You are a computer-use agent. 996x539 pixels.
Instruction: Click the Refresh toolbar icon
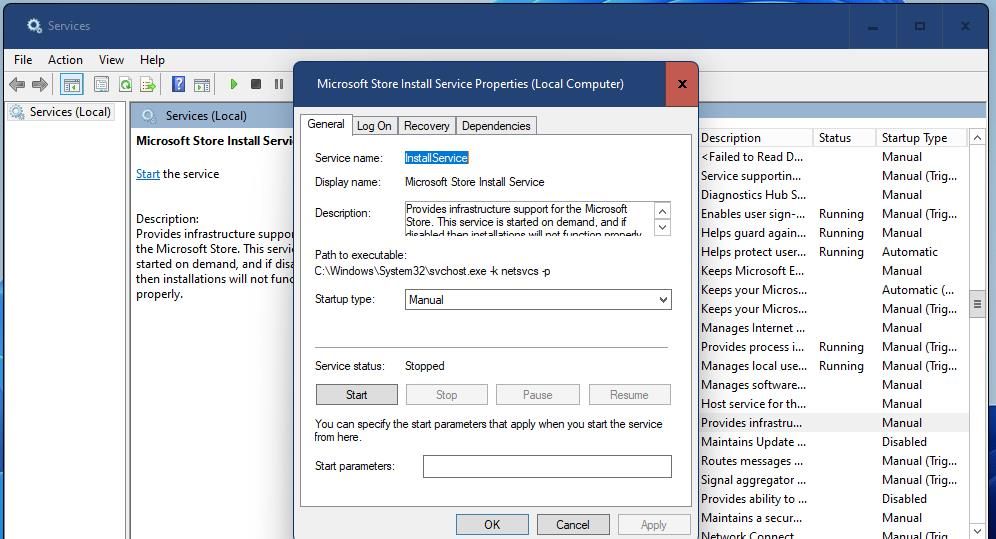click(125, 84)
